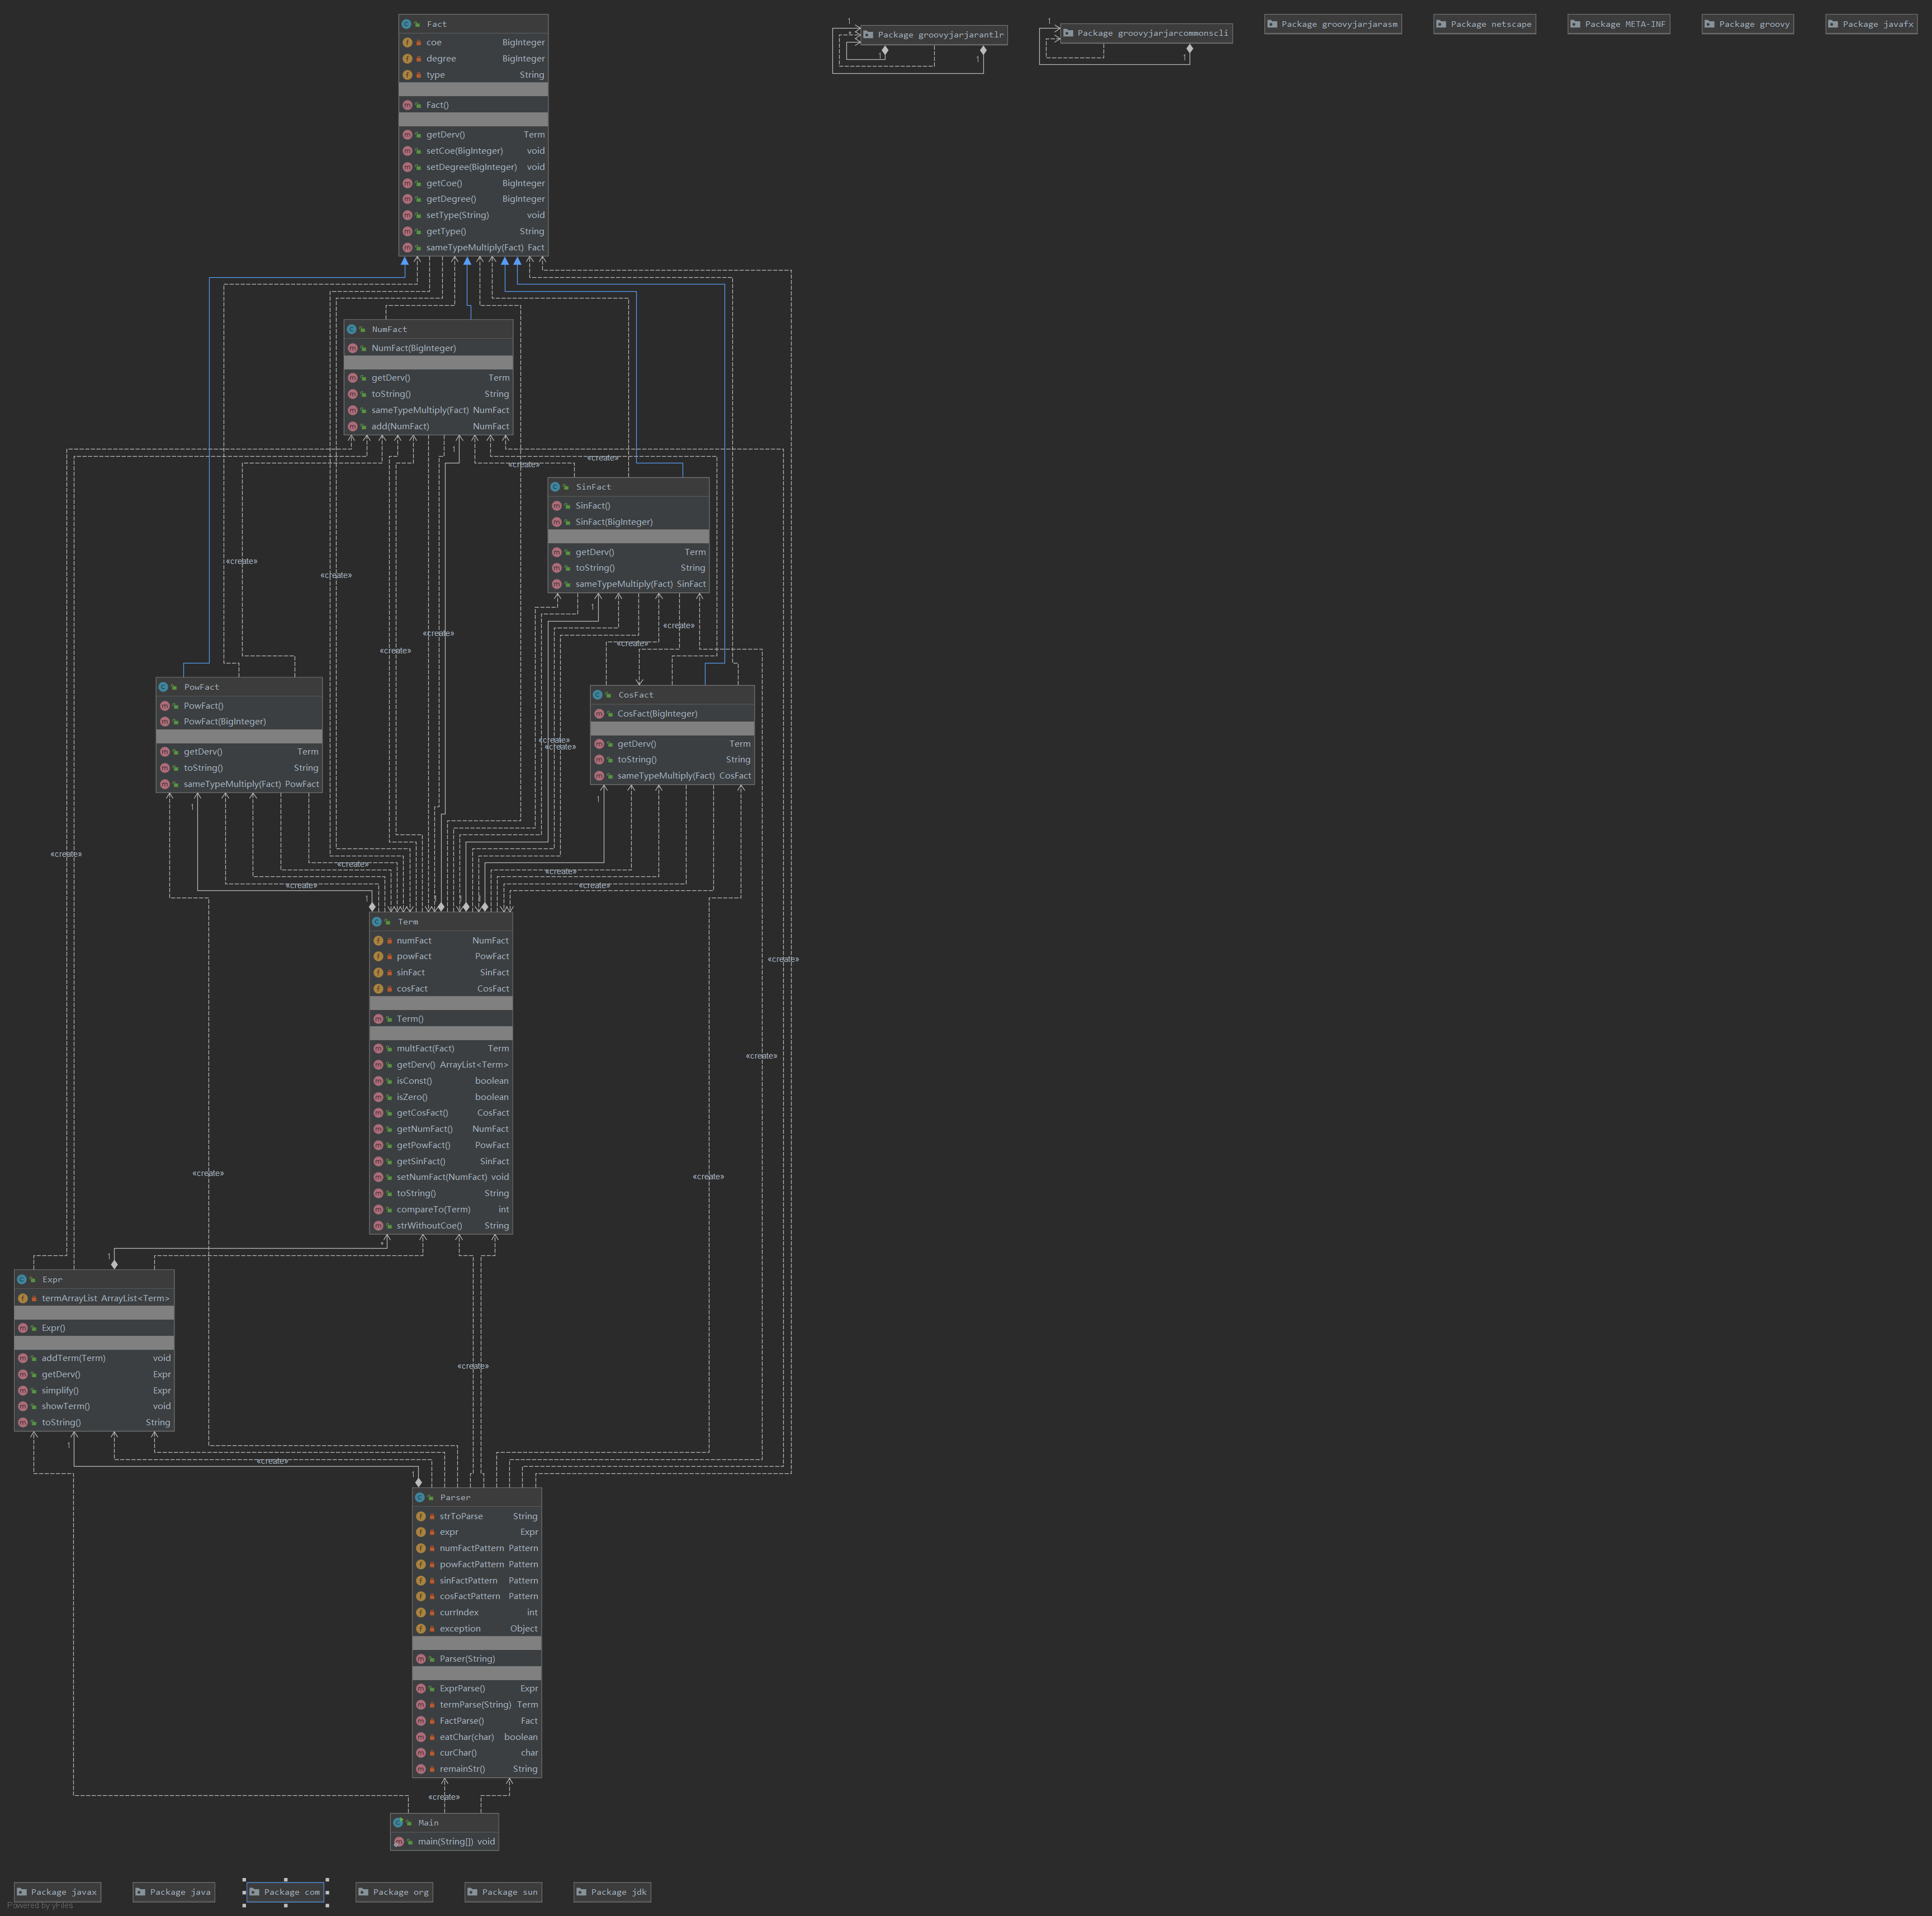Click the Expr class header icon
Viewport: 1932px width, 1916px height.
click(x=22, y=1279)
